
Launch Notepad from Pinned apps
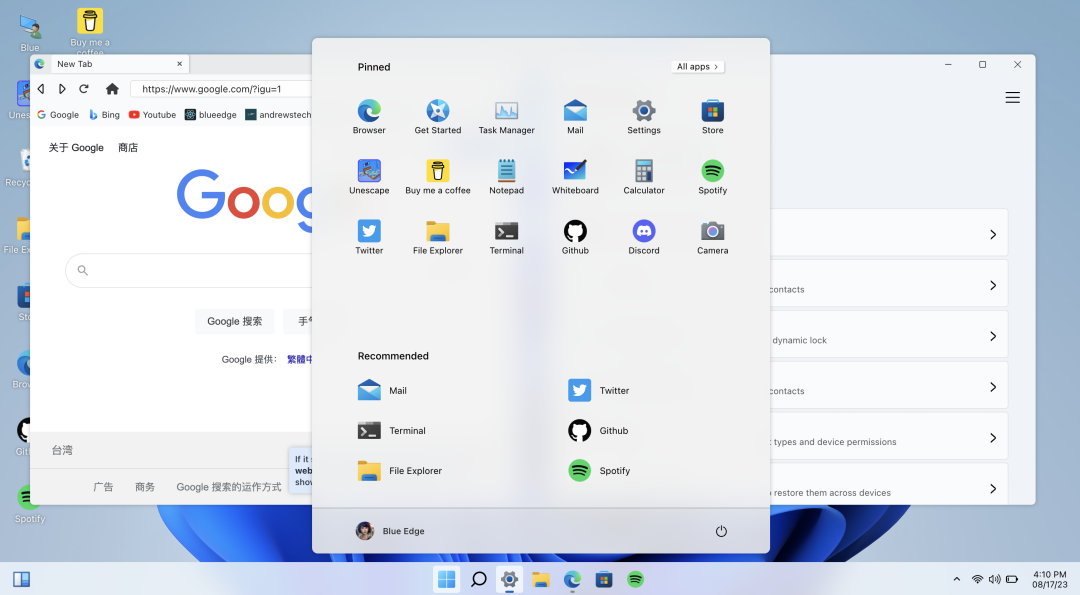coord(506,177)
